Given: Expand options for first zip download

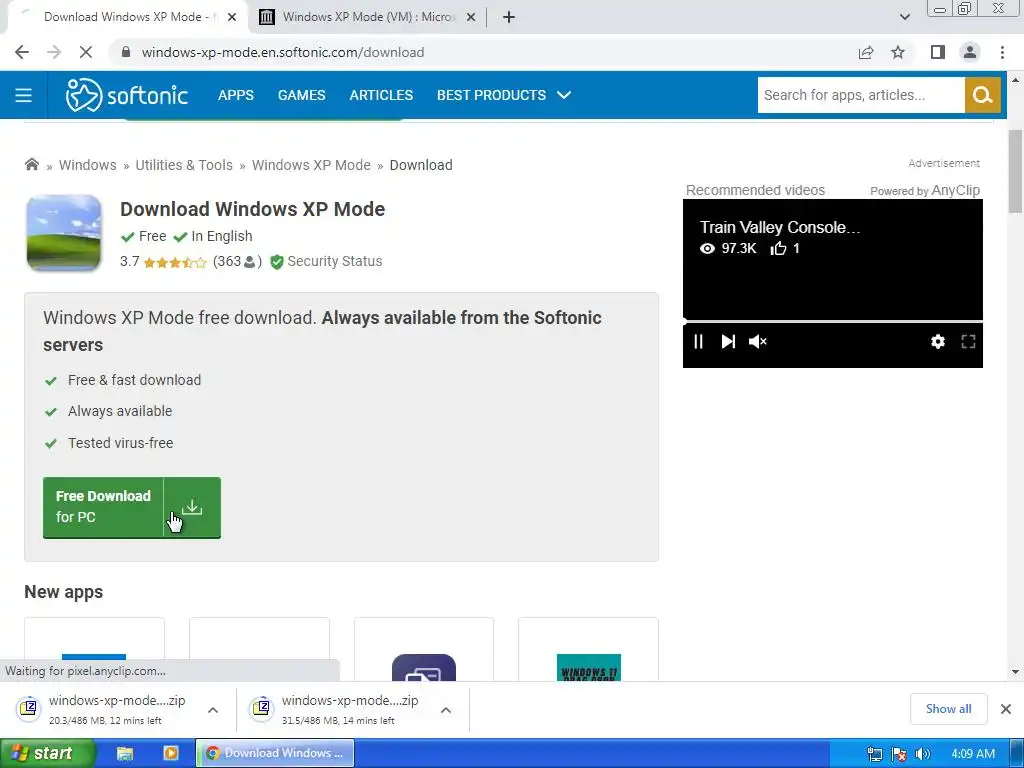Looking at the screenshot, I should coord(213,710).
